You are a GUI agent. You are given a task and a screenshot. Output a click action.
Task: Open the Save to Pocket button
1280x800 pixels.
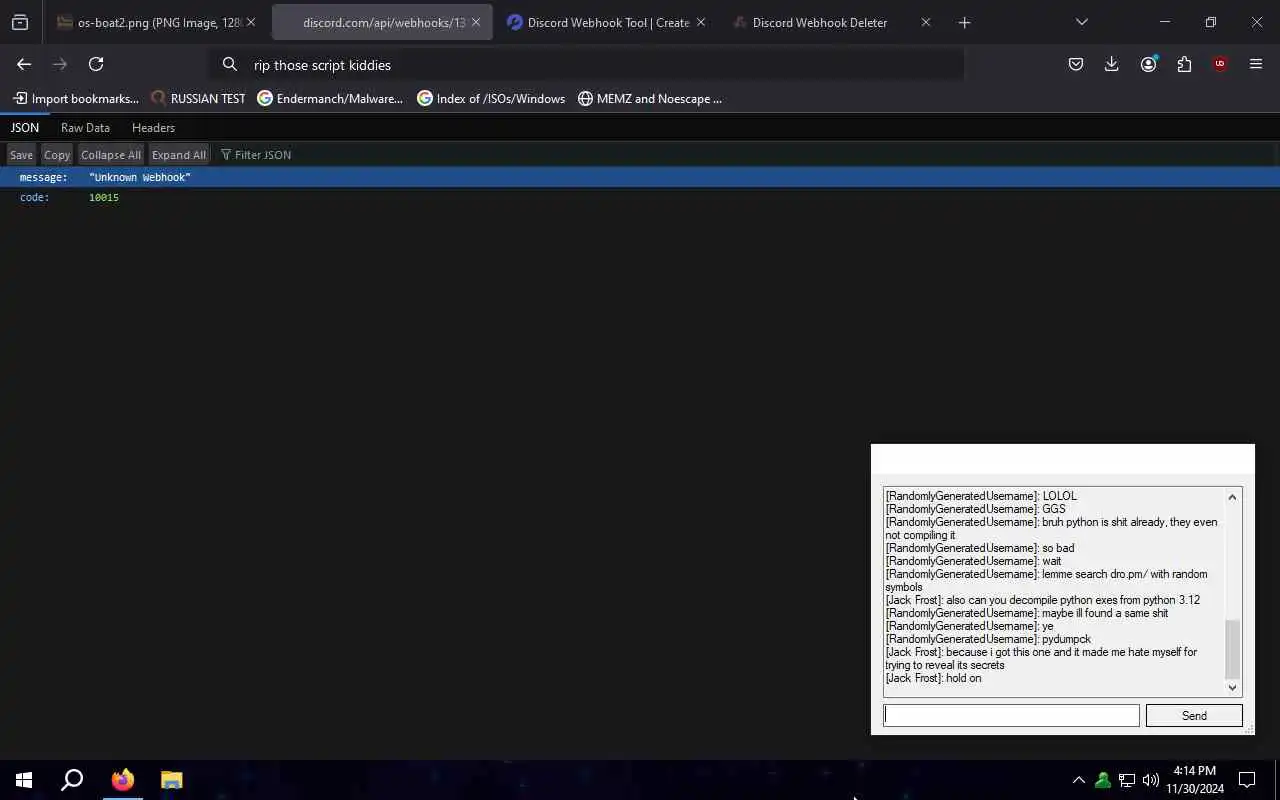click(1076, 64)
